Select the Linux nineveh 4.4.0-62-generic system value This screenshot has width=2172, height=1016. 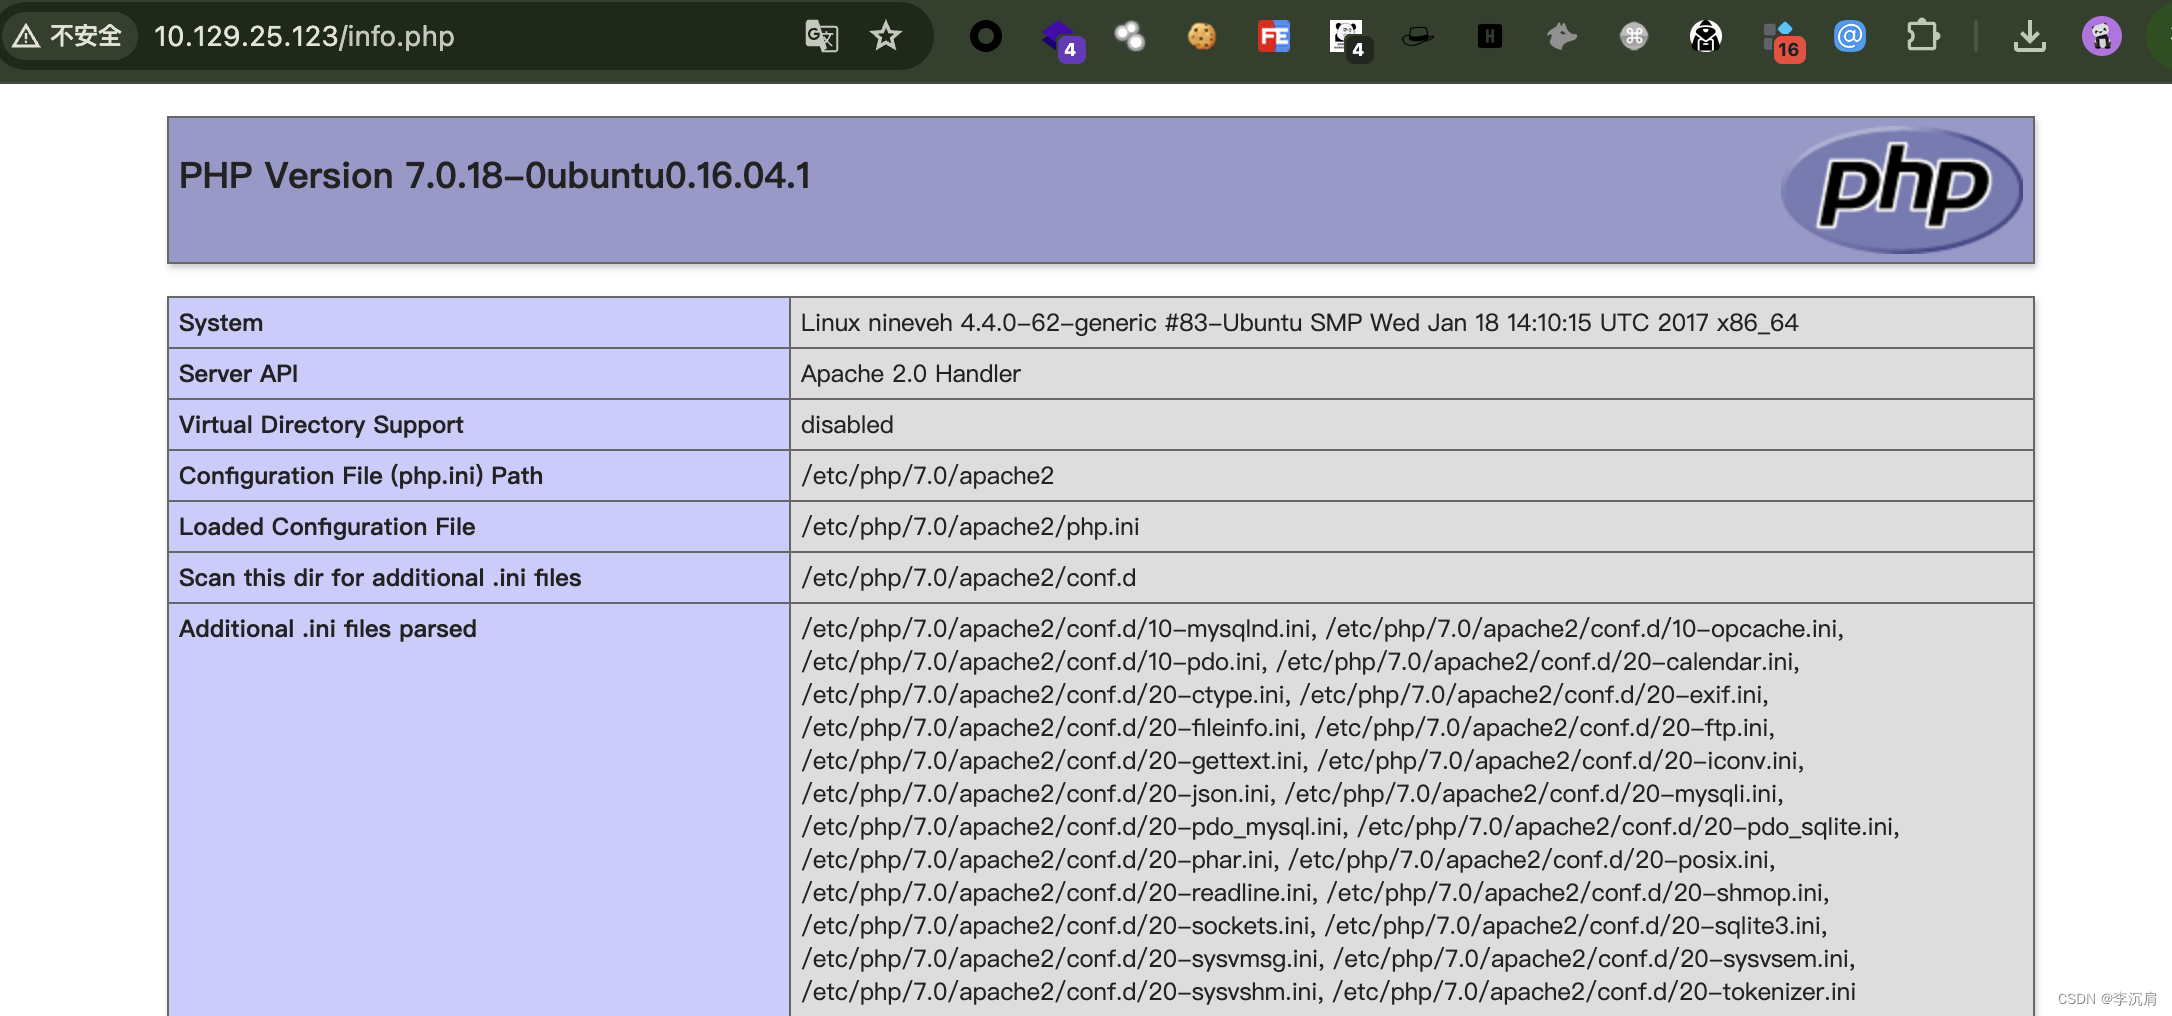click(1299, 323)
